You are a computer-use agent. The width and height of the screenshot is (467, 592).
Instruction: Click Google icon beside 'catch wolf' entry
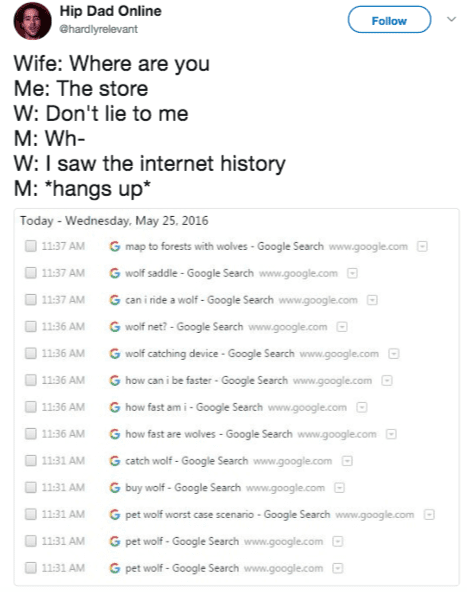pyautogui.click(x=114, y=461)
